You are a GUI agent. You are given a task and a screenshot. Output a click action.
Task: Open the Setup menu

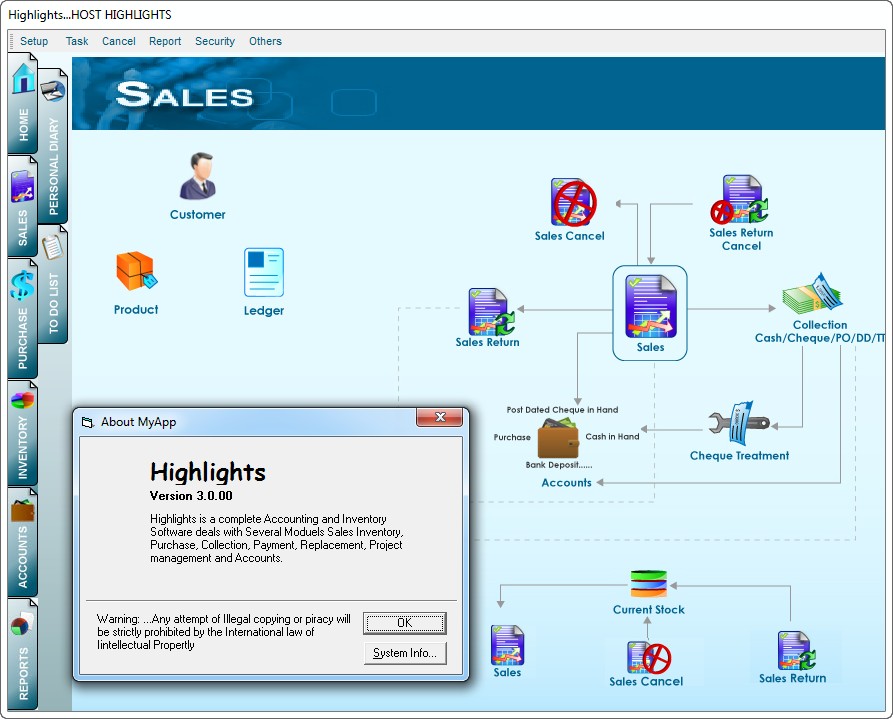click(34, 41)
